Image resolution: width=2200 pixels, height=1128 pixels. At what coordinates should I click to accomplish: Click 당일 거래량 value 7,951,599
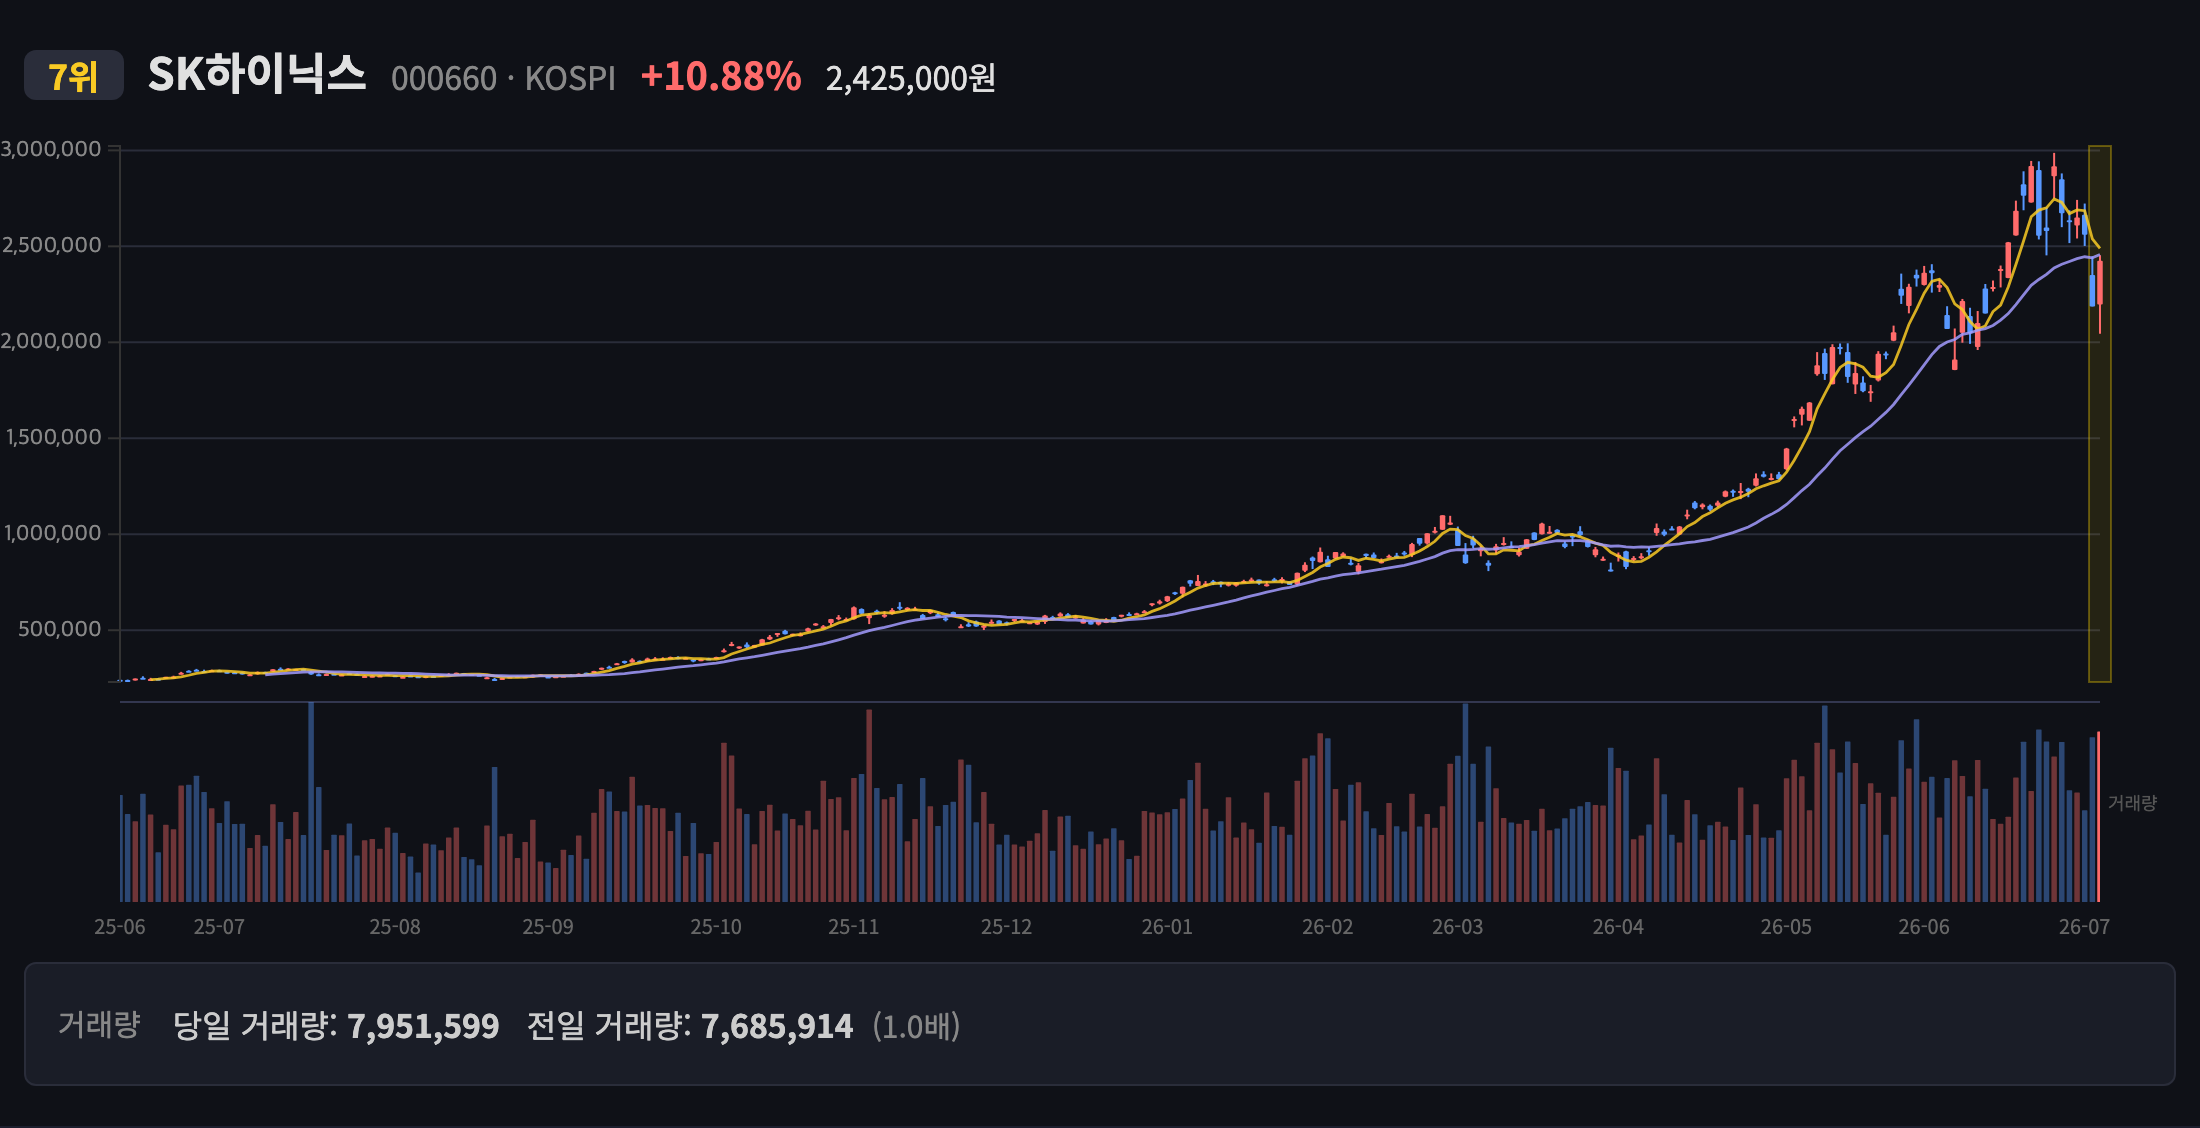423,1026
